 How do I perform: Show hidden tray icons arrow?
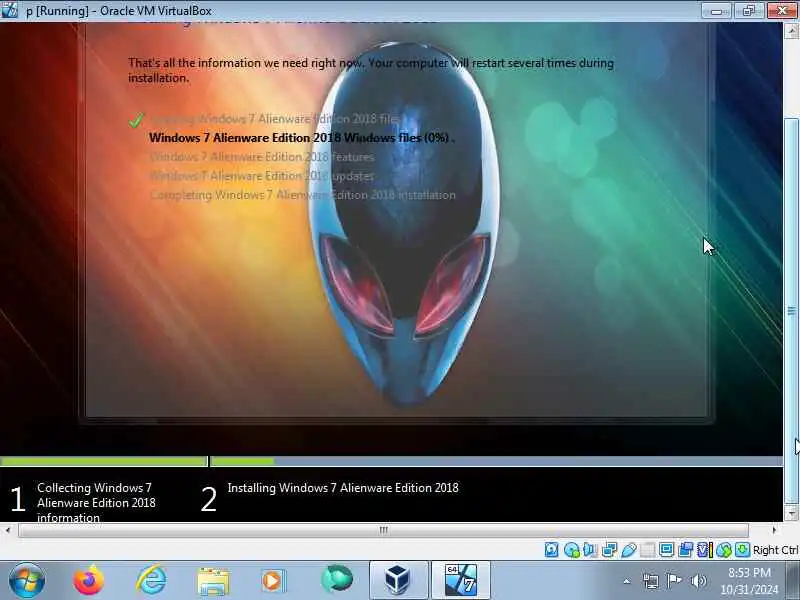click(x=627, y=581)
